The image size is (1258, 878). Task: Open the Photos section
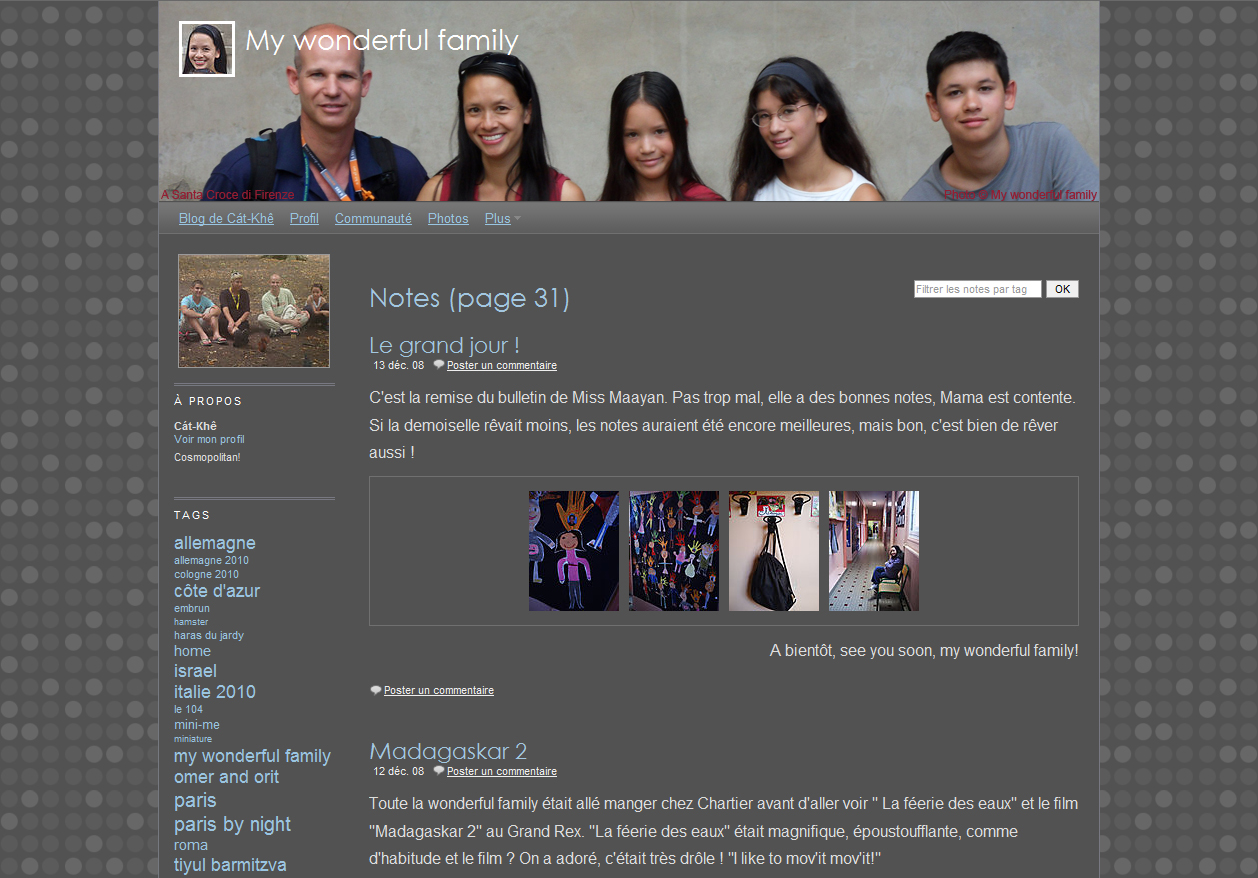(448, 219)
